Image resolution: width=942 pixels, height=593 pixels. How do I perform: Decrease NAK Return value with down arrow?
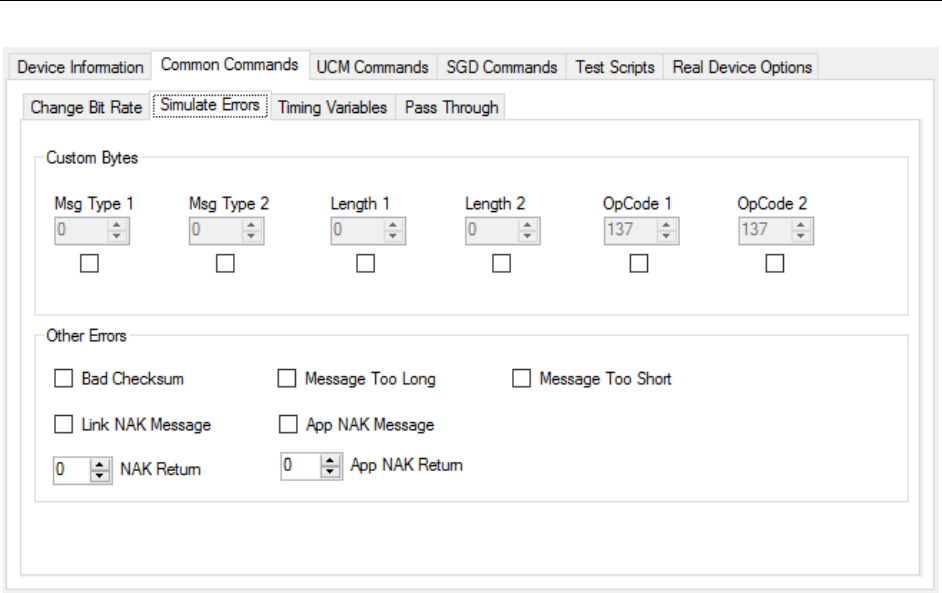(x=99, y=475)
